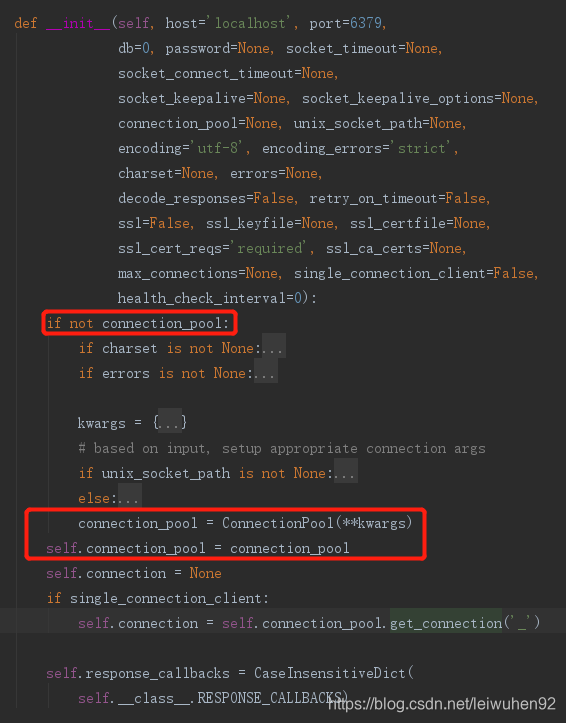Click the encoding_errors='strict' parameter

[358, 148]
